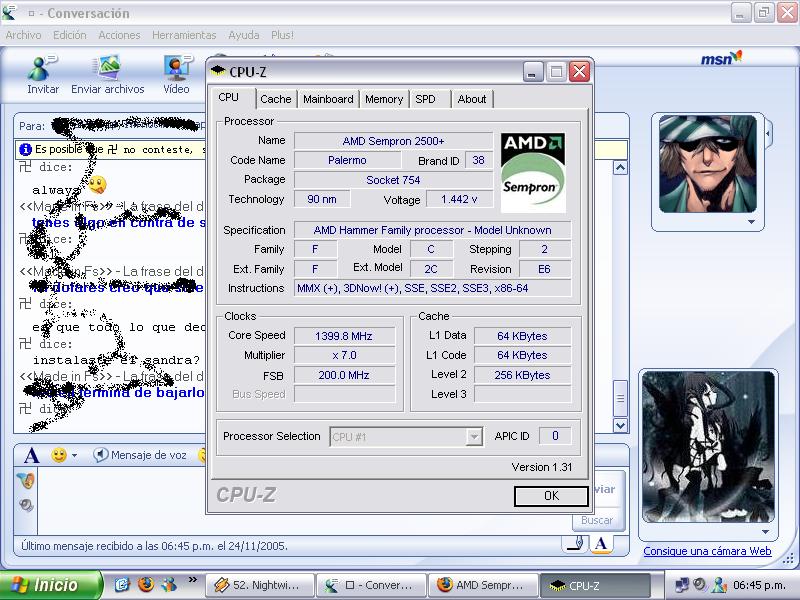Click the conversation scrollbar thumb
The width and height of the screenshot is (800, 600).
(x=620, y=398)
